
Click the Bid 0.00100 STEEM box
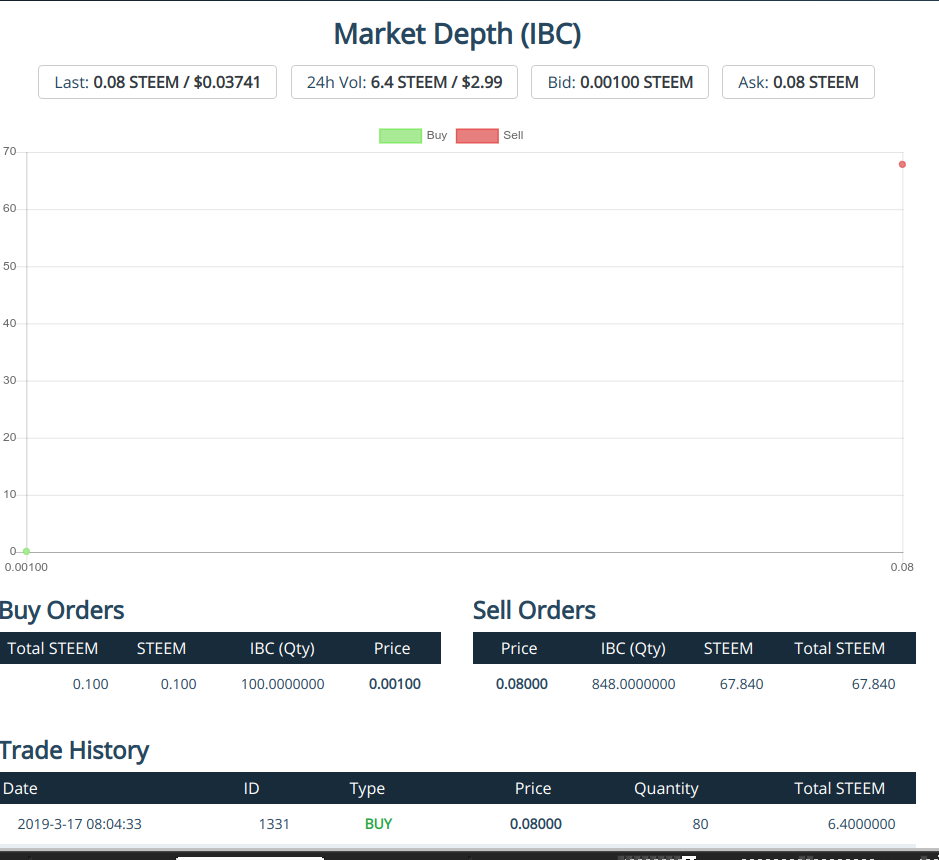coord(620,82)
